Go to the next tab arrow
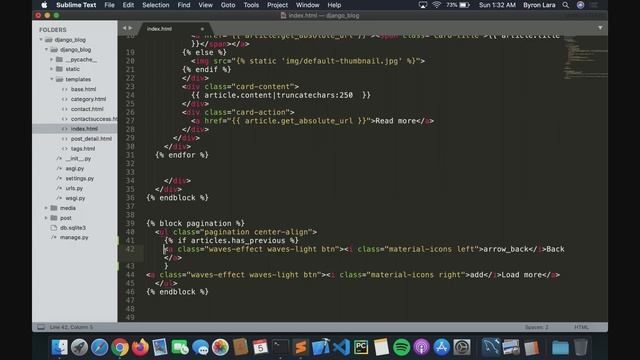This screenshot has height=360, width=640. [x=131, y=28]
